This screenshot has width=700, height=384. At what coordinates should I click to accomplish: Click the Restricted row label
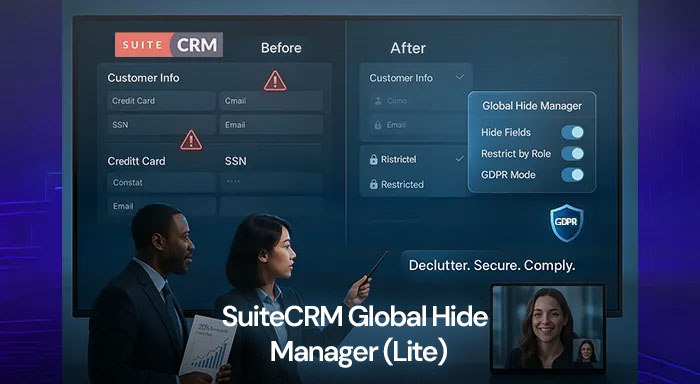click(x=402, y=184)
